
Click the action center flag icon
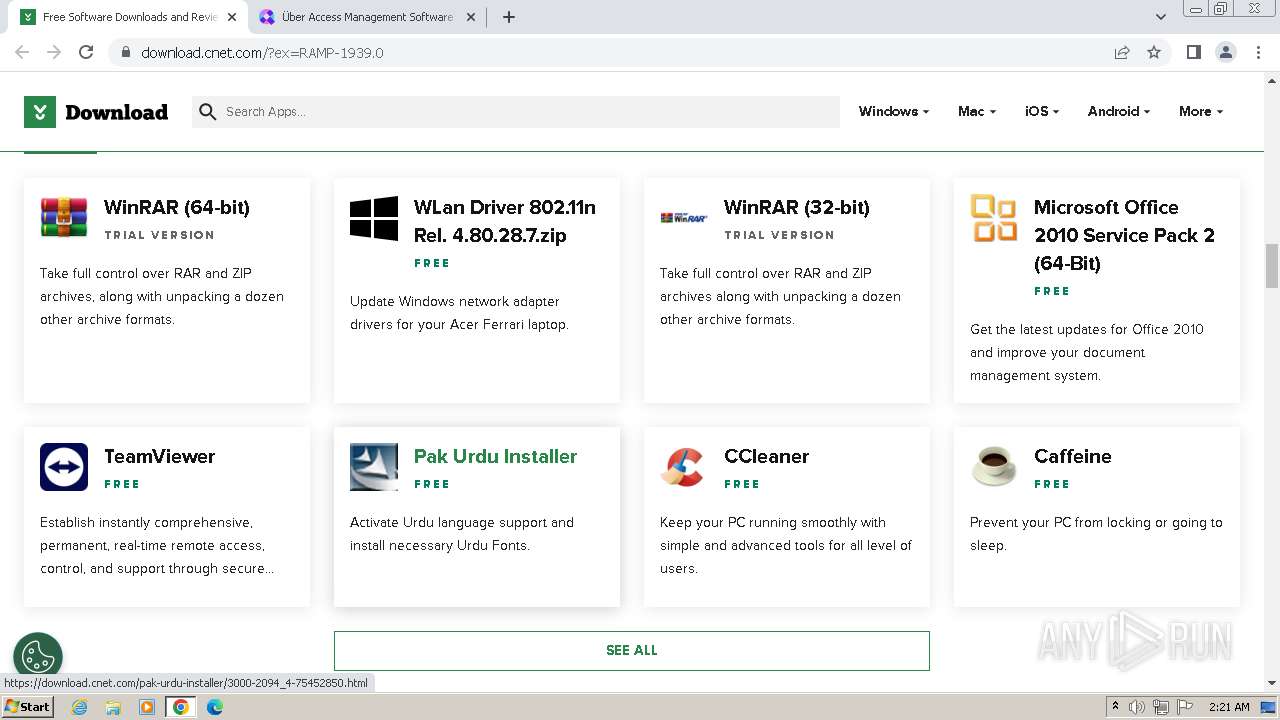(x=1183, y=707)
